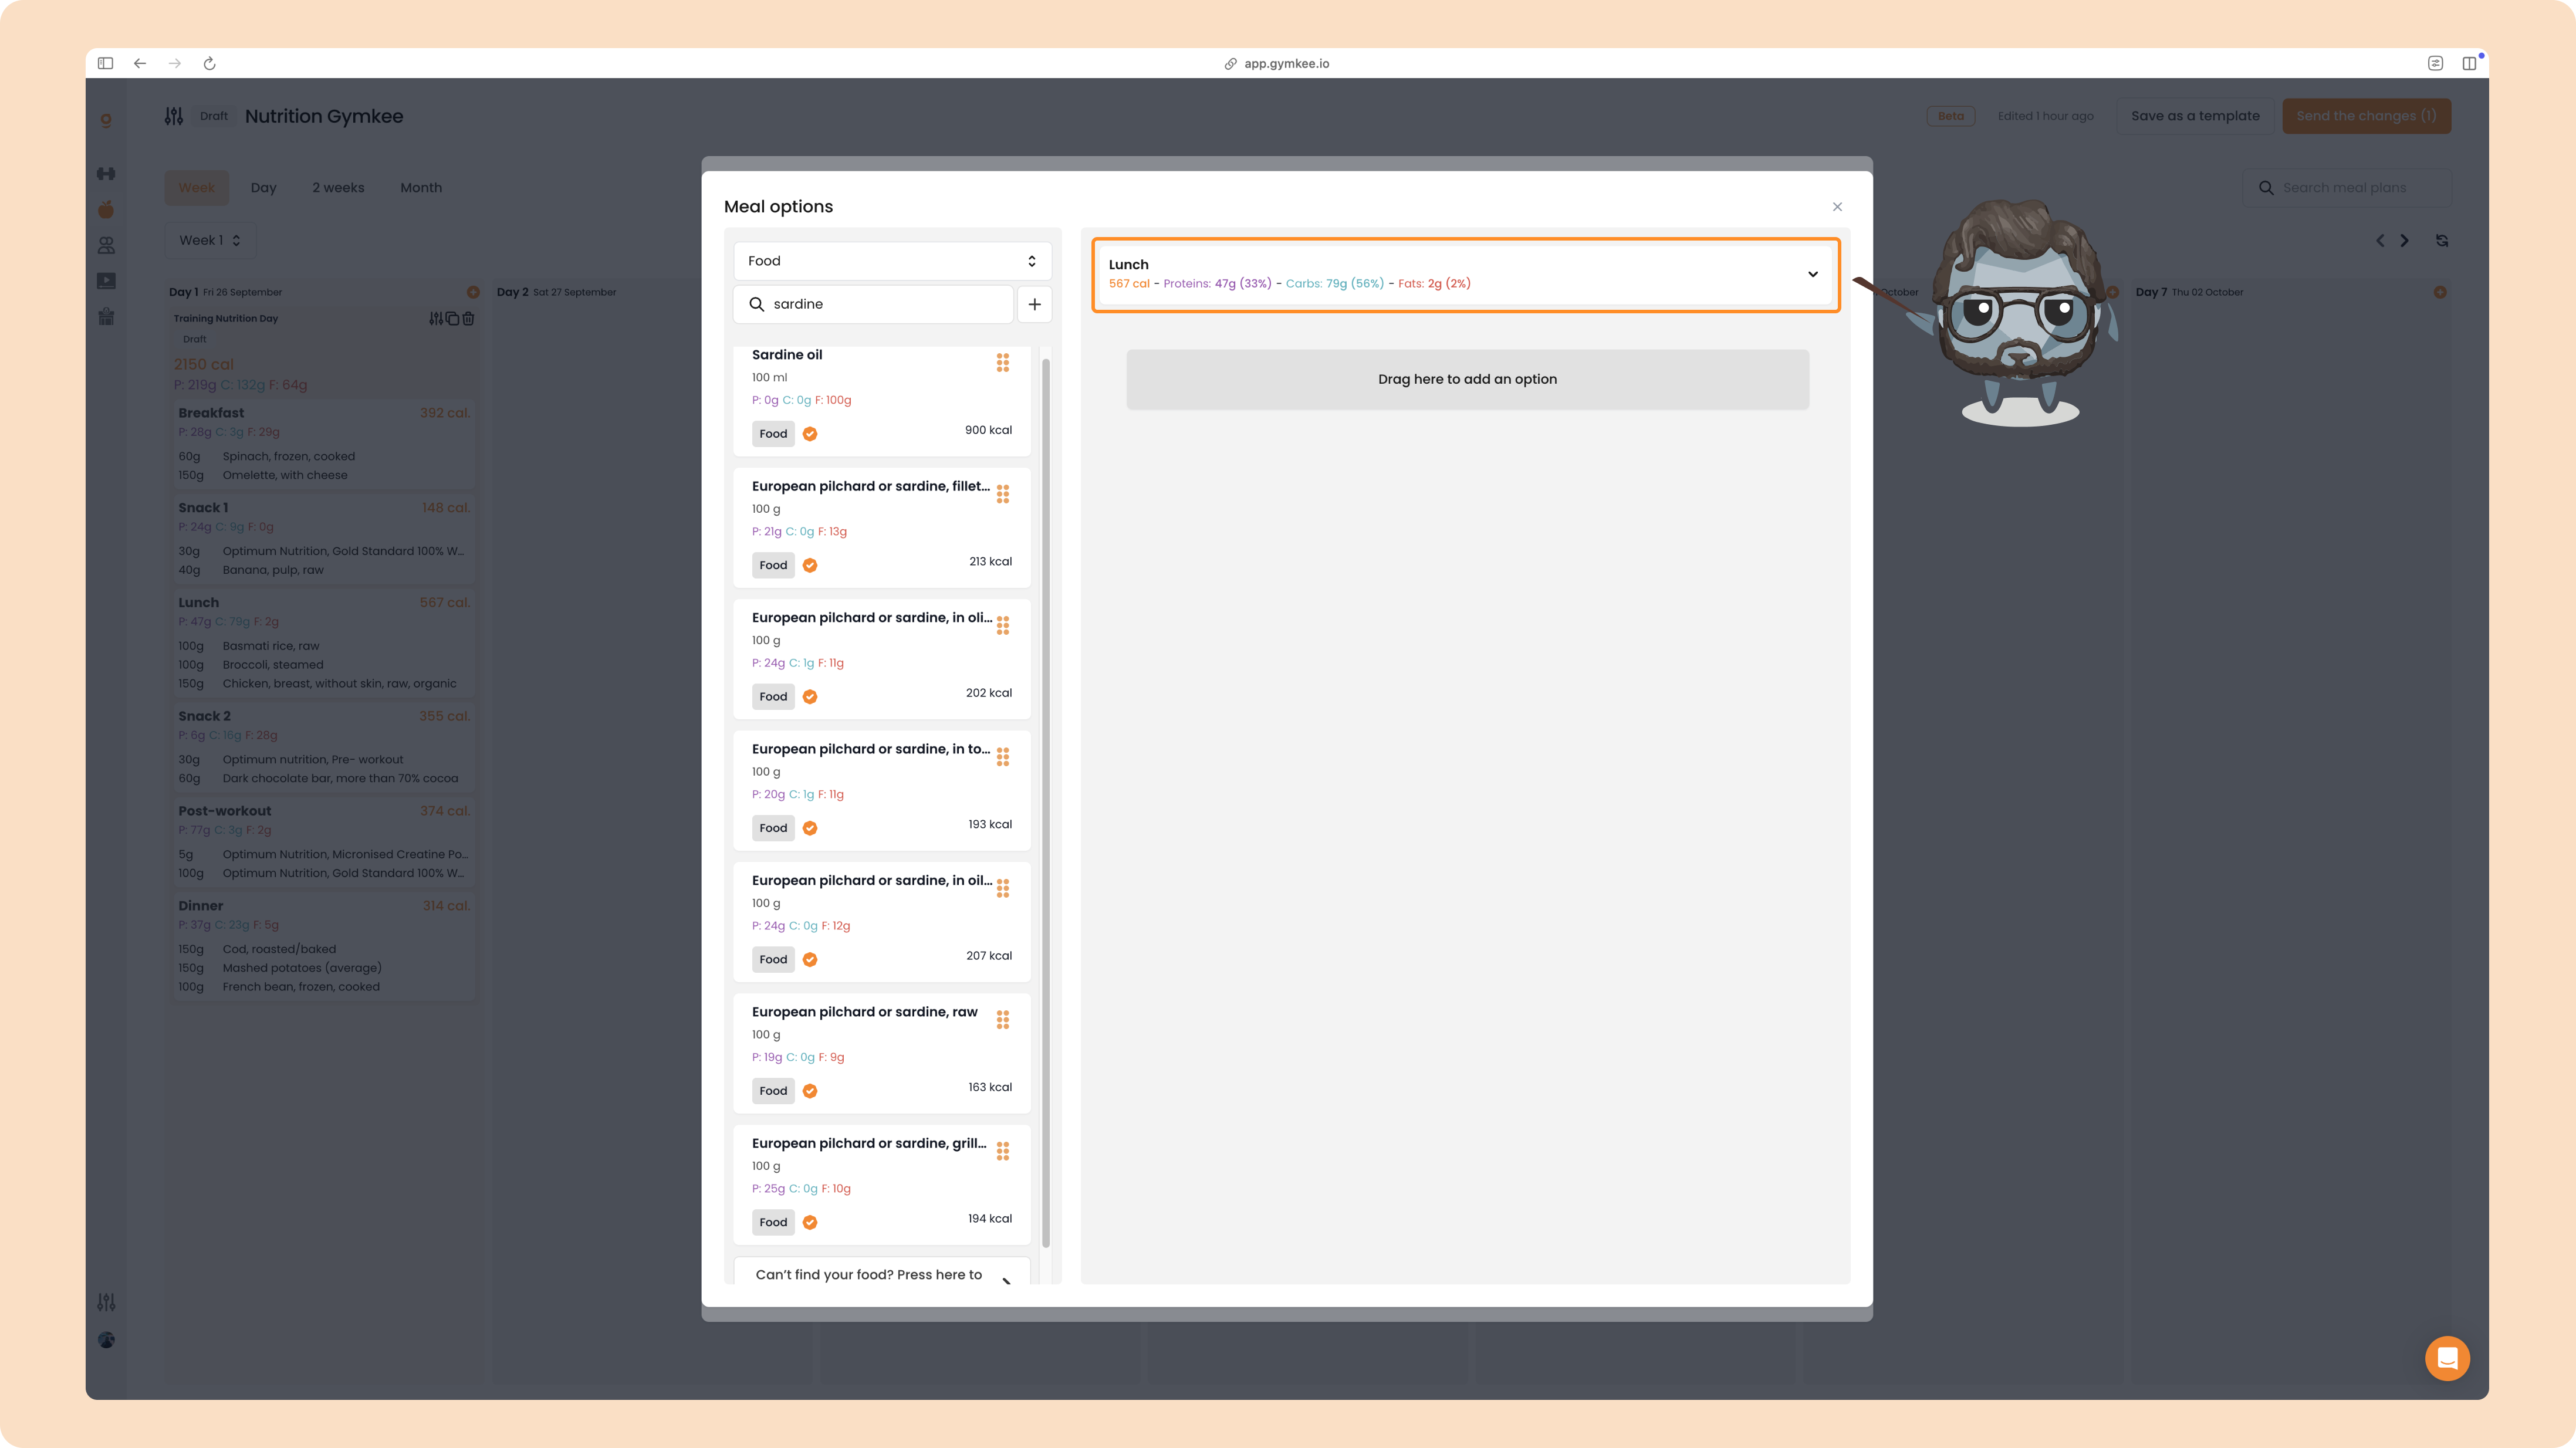Click the app.gymkee.io address bar
The width and height of the screenshot is (2576, 1448).
pos(1277,63)
